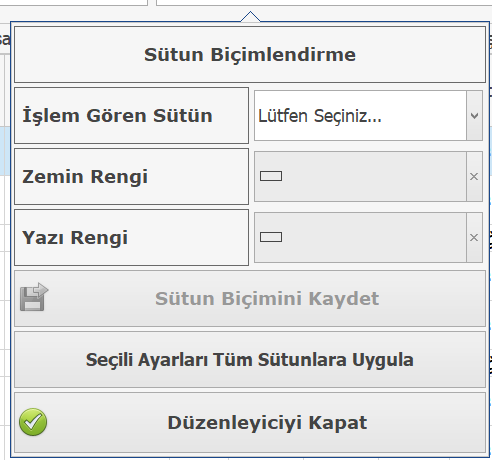Viewport: 492px width, 460px height.
Task: Click the Sütun Biçimlendirme header title
Action: pos(250,55)
